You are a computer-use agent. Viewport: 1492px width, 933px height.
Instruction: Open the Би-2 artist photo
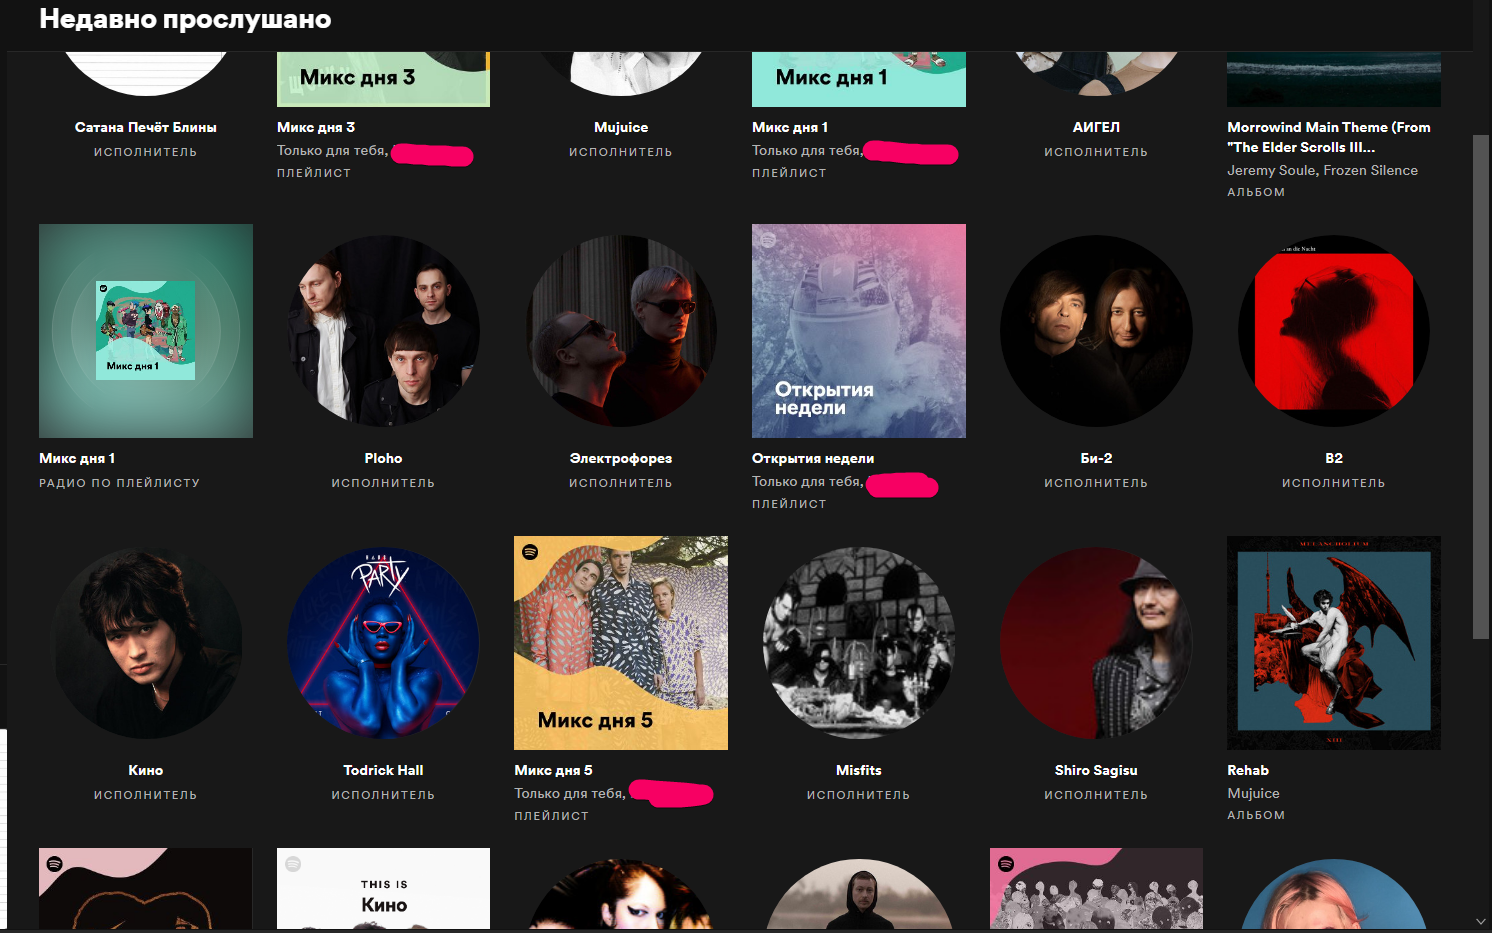click(1096, 331)
